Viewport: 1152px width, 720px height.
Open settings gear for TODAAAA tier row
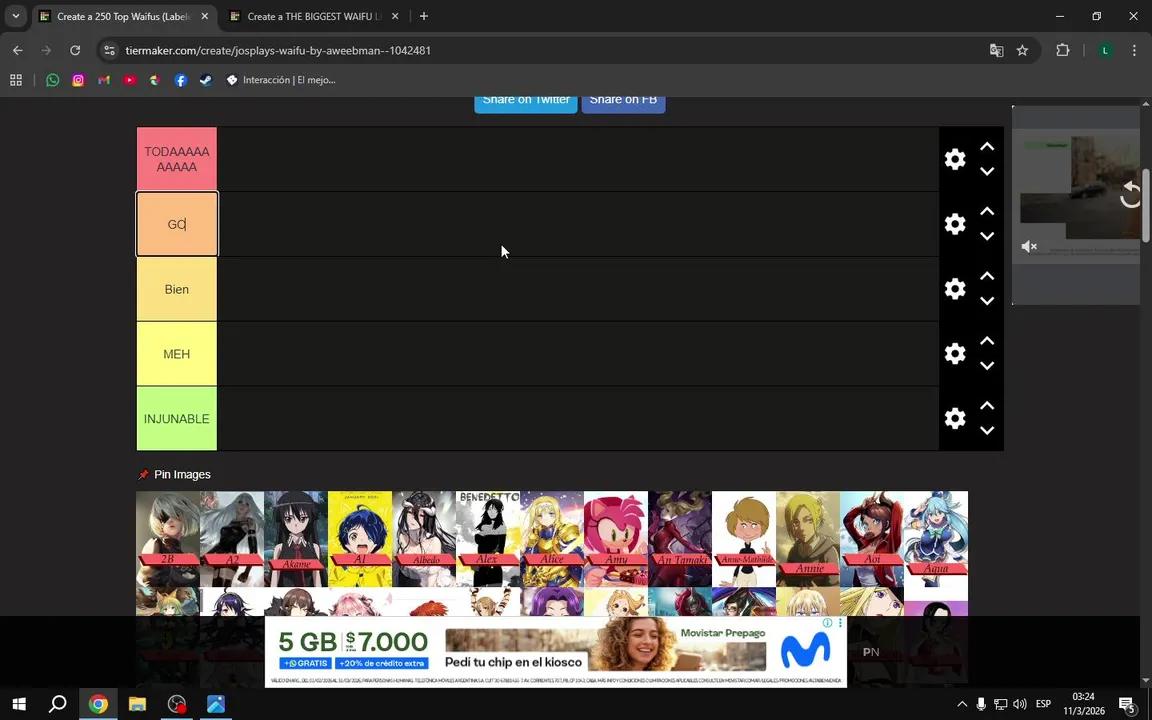click(x=954, y=158)
